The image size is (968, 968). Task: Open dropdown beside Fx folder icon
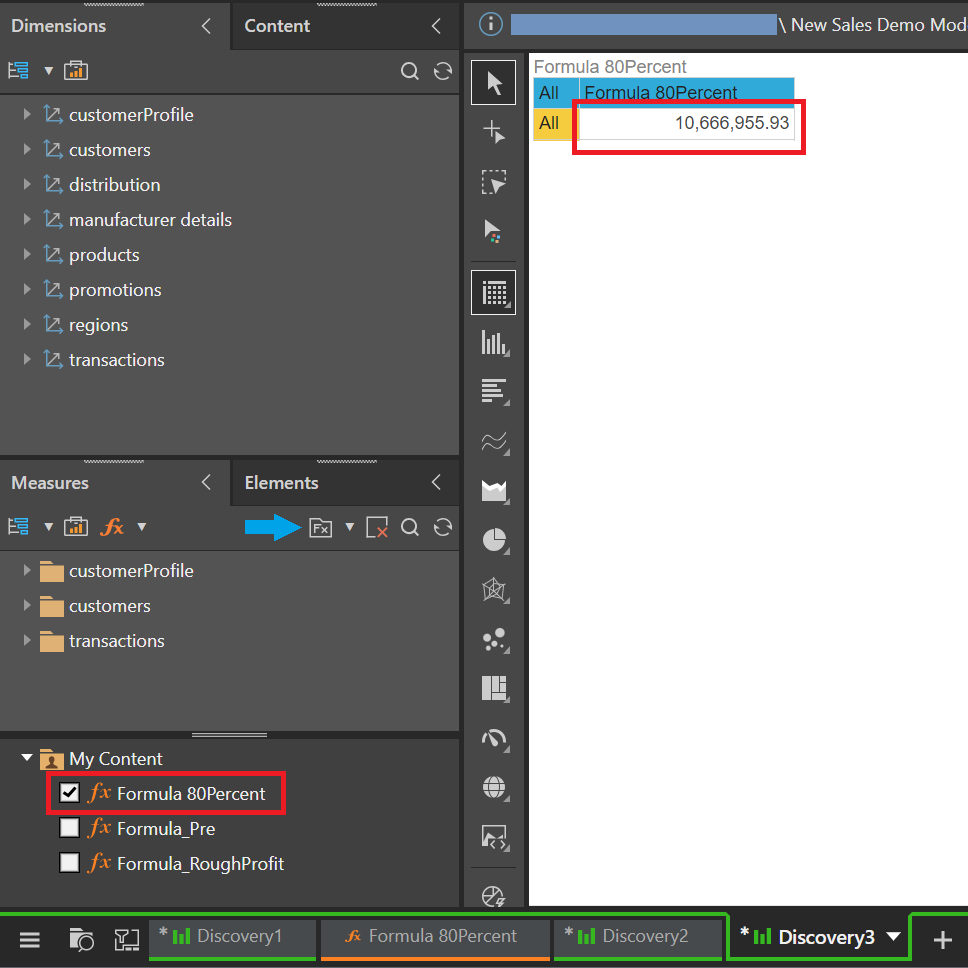coord(349,527)
